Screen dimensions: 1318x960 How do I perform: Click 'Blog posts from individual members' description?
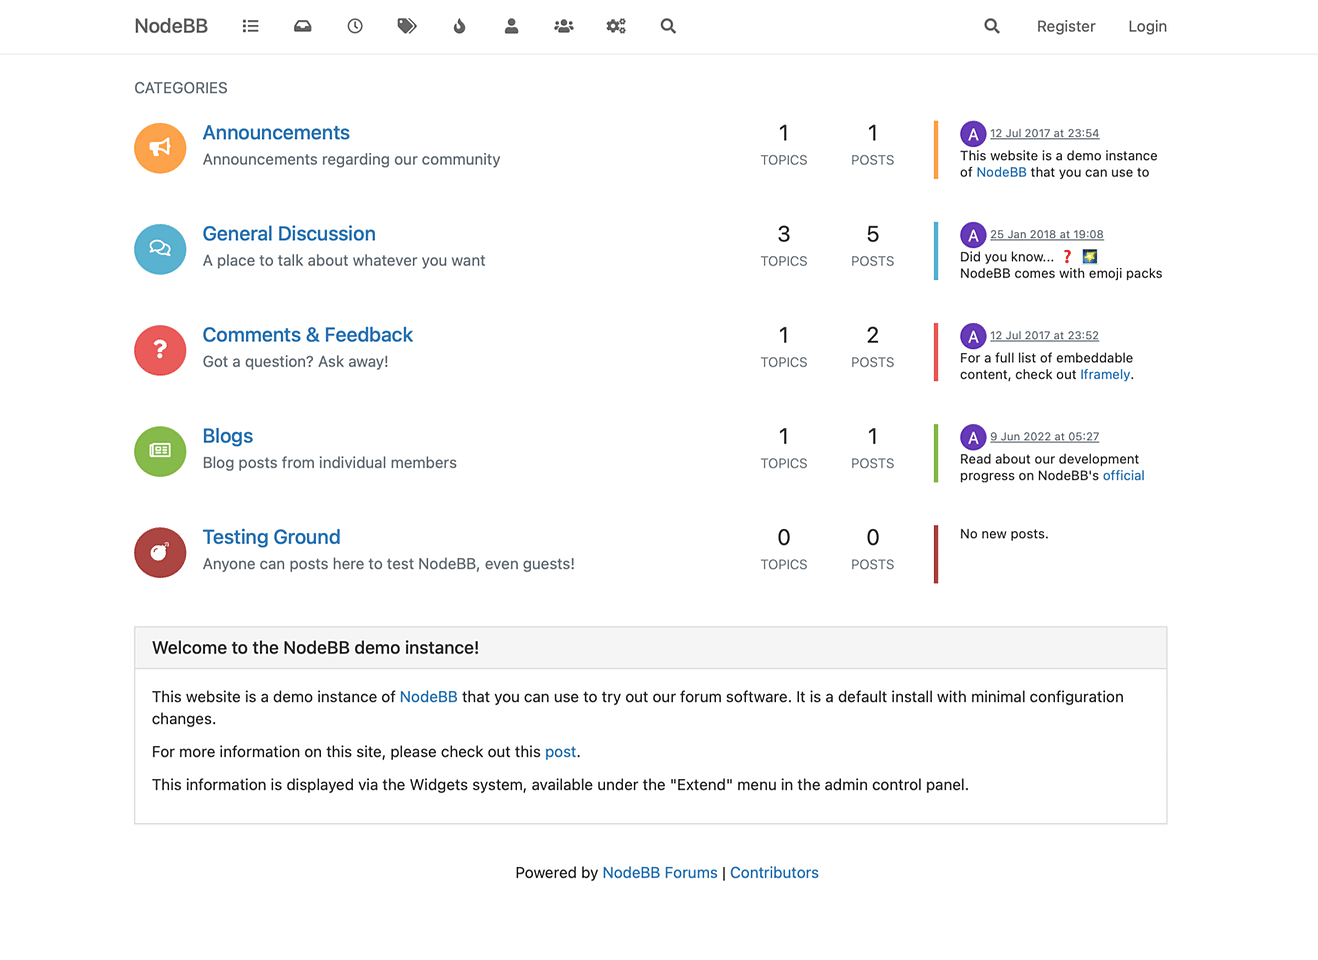pyautogui.click(x=329, y=462)
